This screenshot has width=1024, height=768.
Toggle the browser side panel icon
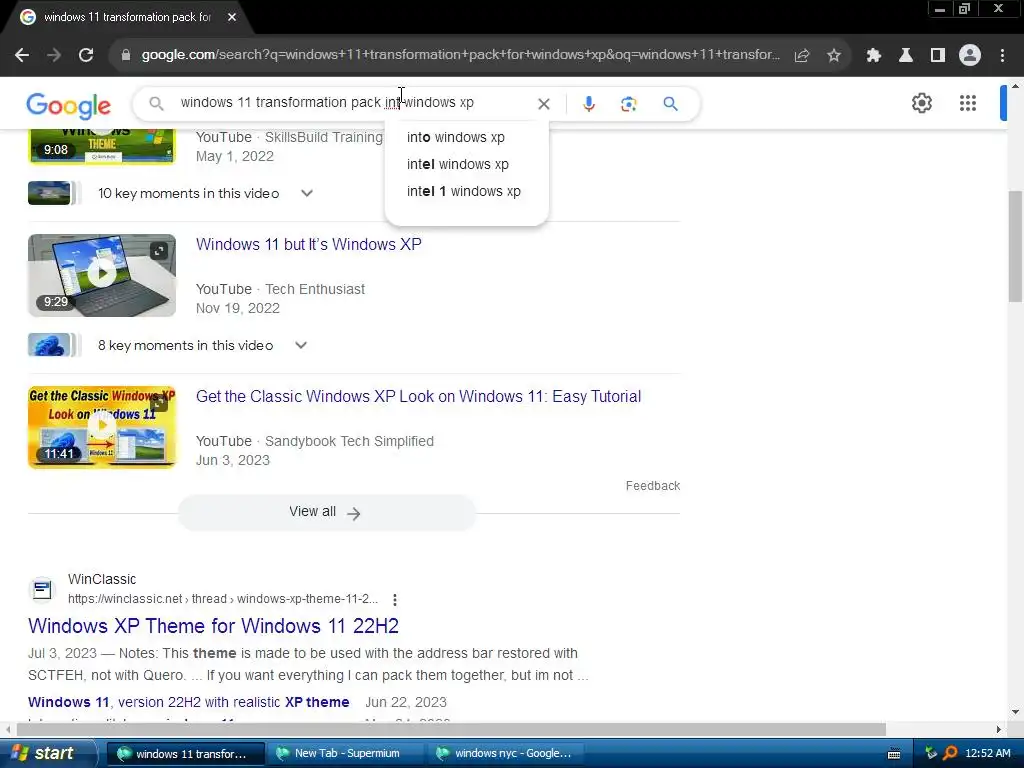937,56
